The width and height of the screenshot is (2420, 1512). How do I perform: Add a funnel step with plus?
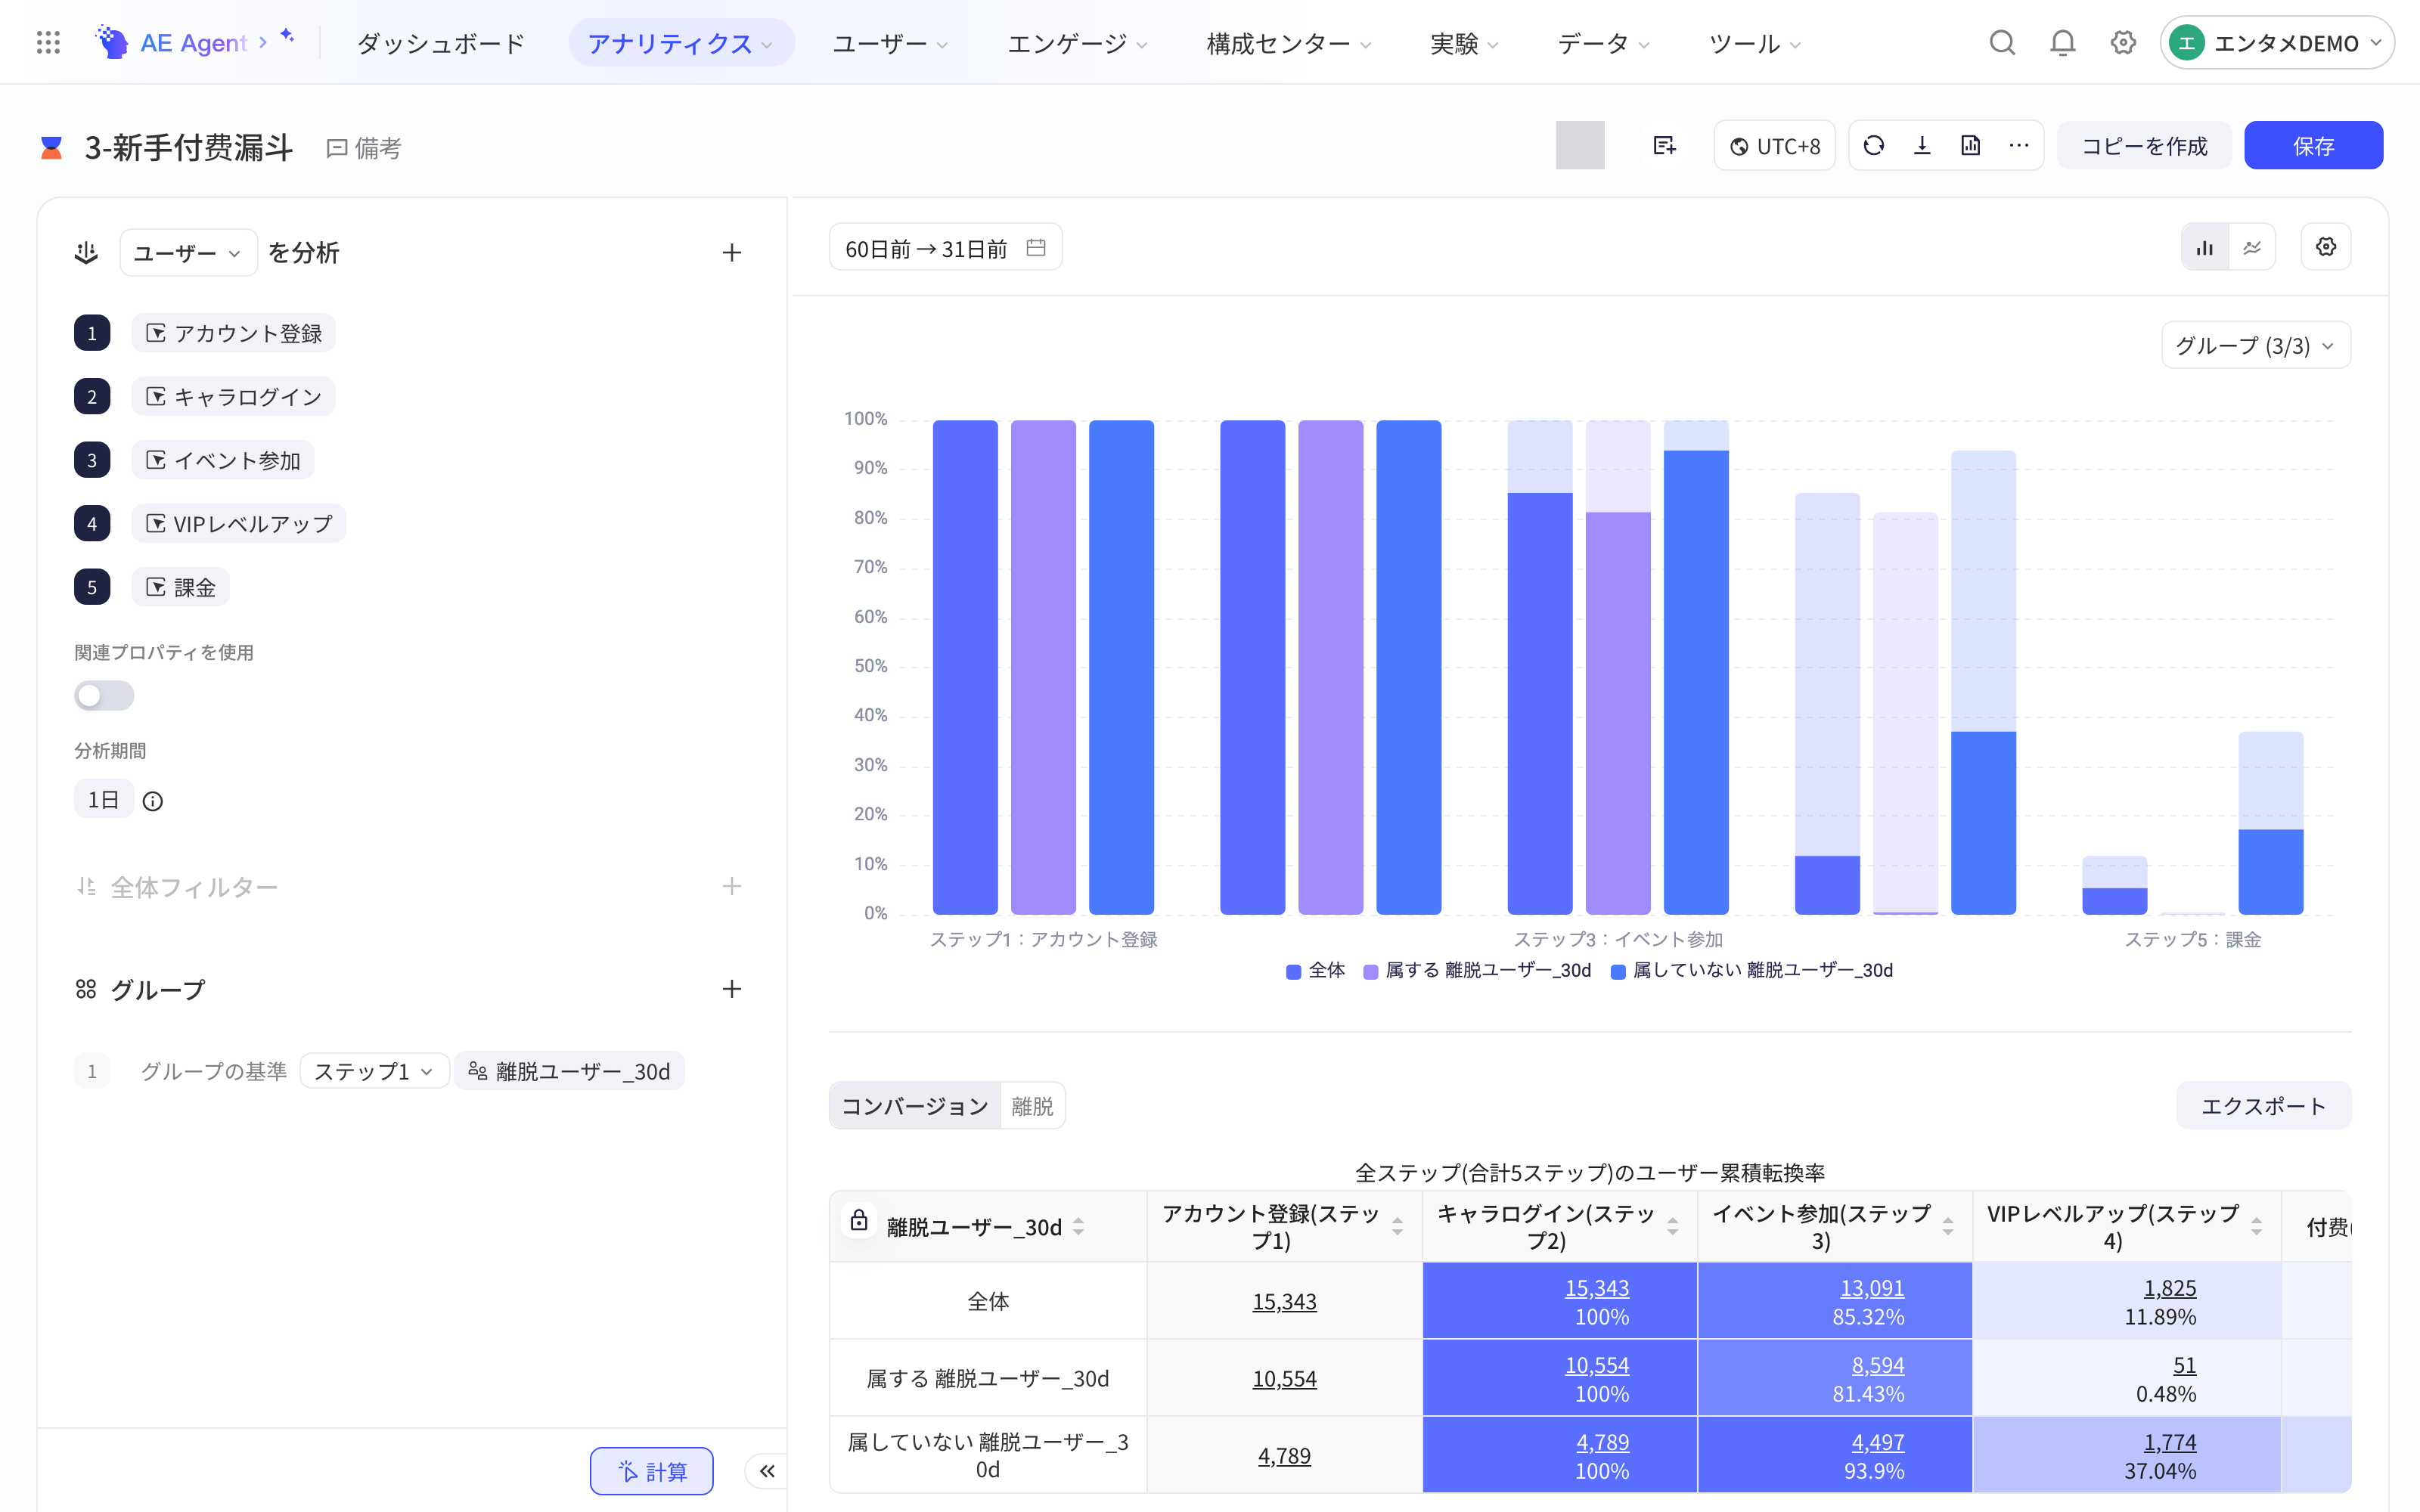coord(732,253)
